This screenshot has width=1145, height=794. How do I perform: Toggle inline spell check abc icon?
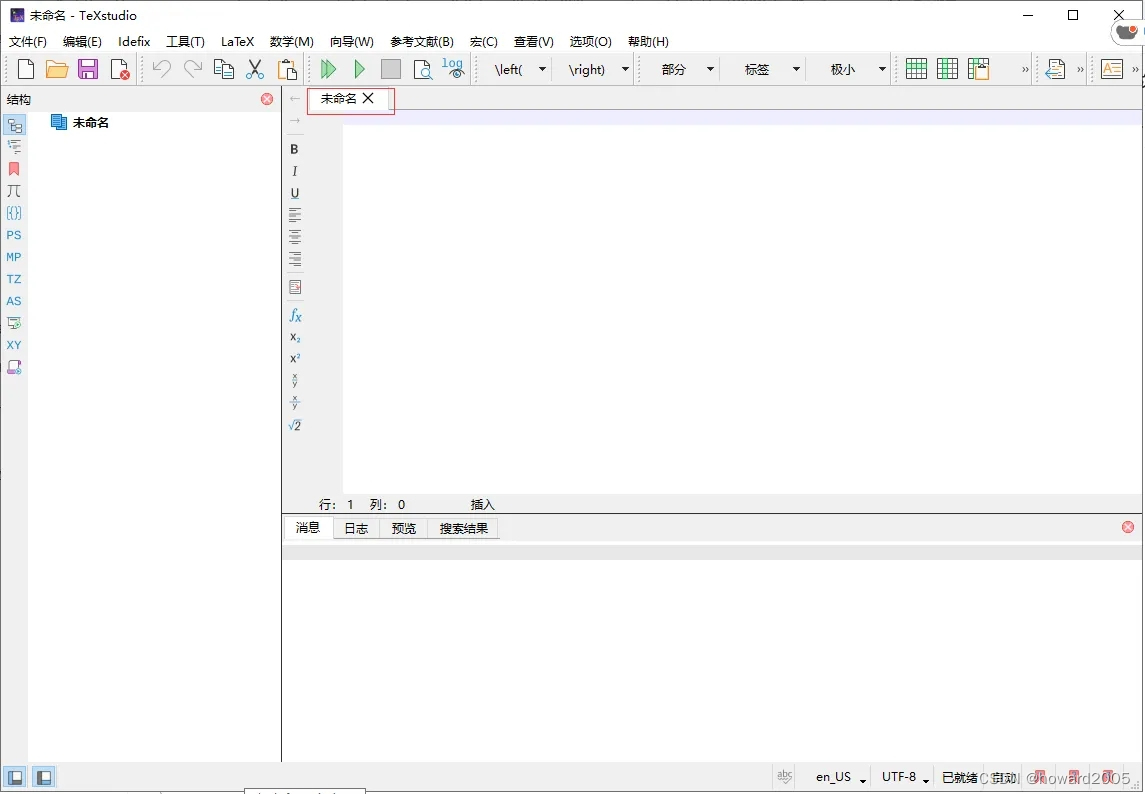pos(785,776)
